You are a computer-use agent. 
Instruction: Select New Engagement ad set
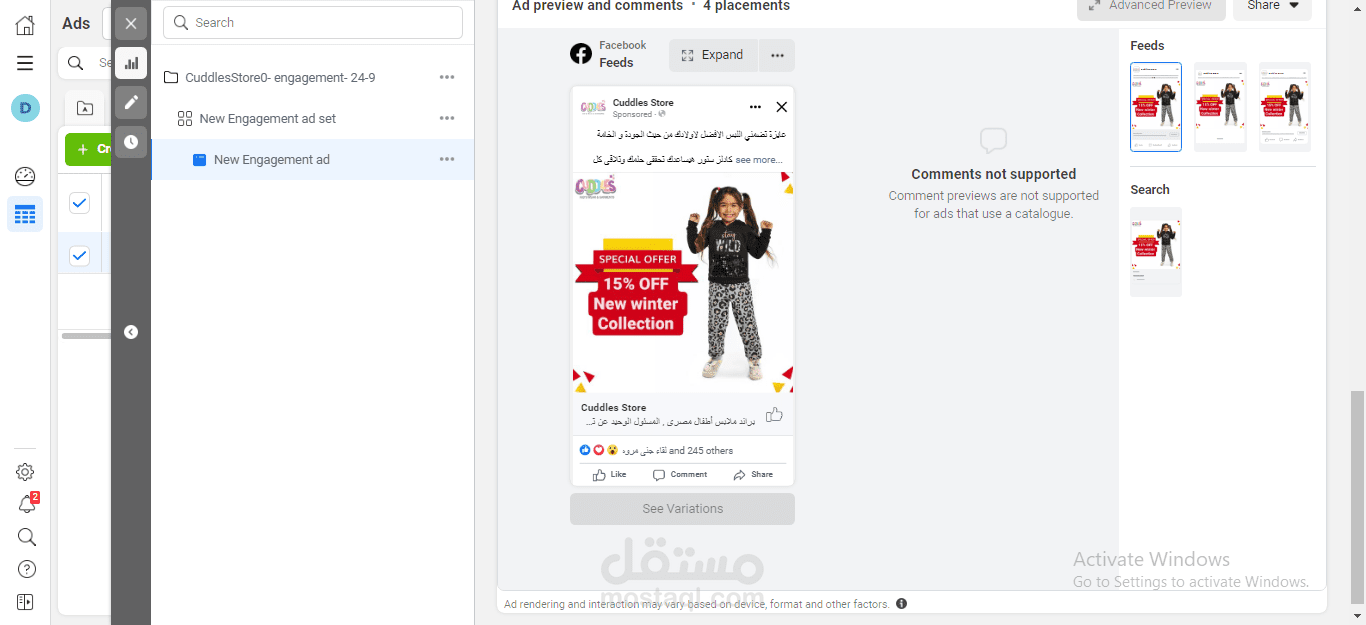[267, 118]
